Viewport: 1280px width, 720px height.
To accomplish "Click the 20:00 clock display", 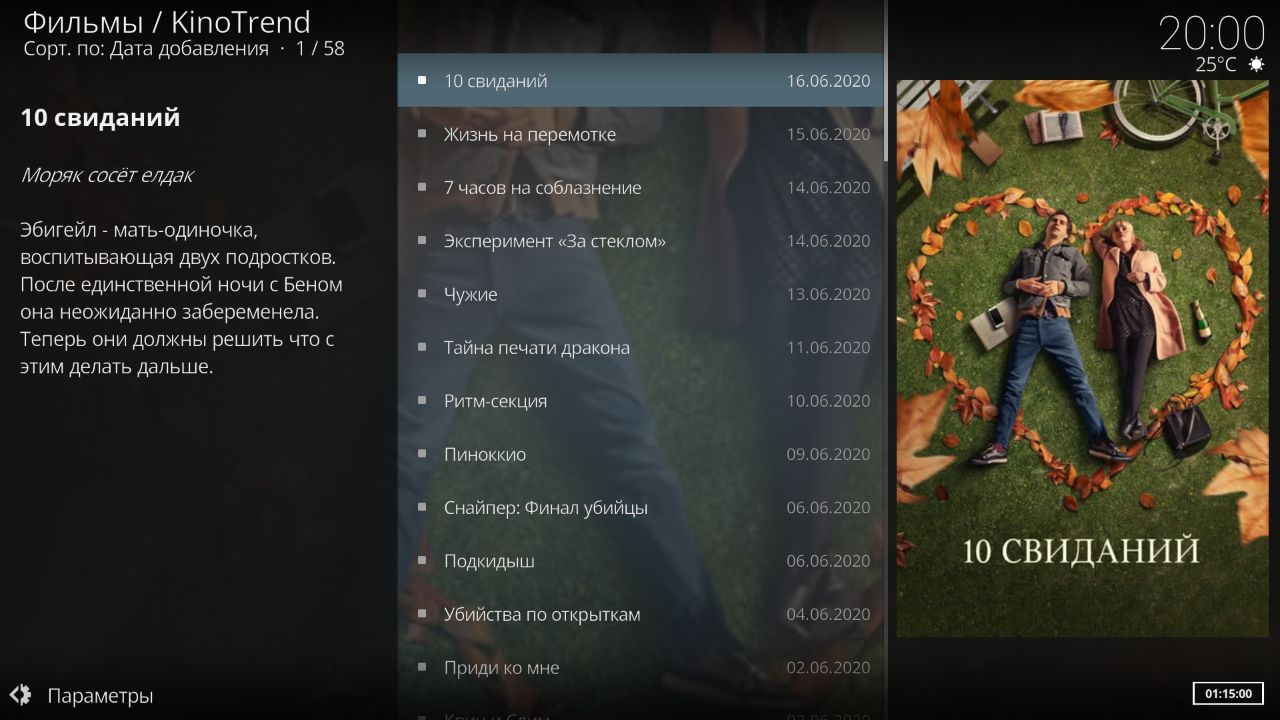I will pyautogui.click(x=1212, y=33).
